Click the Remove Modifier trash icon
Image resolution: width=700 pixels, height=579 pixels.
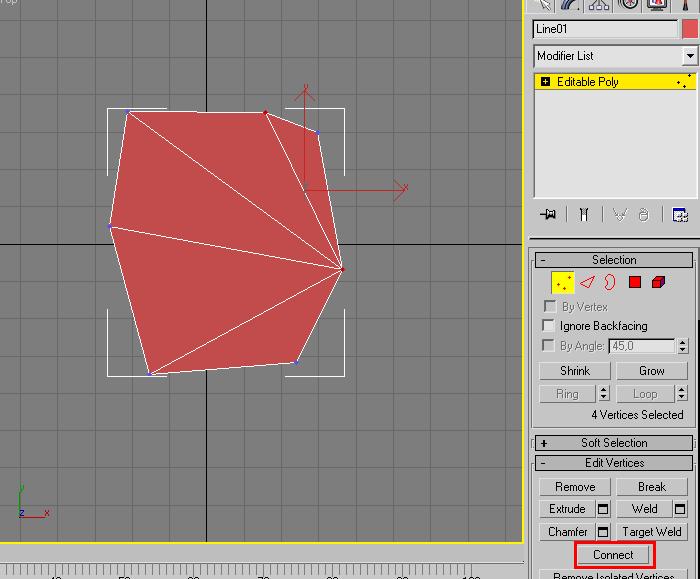(643, 215)
